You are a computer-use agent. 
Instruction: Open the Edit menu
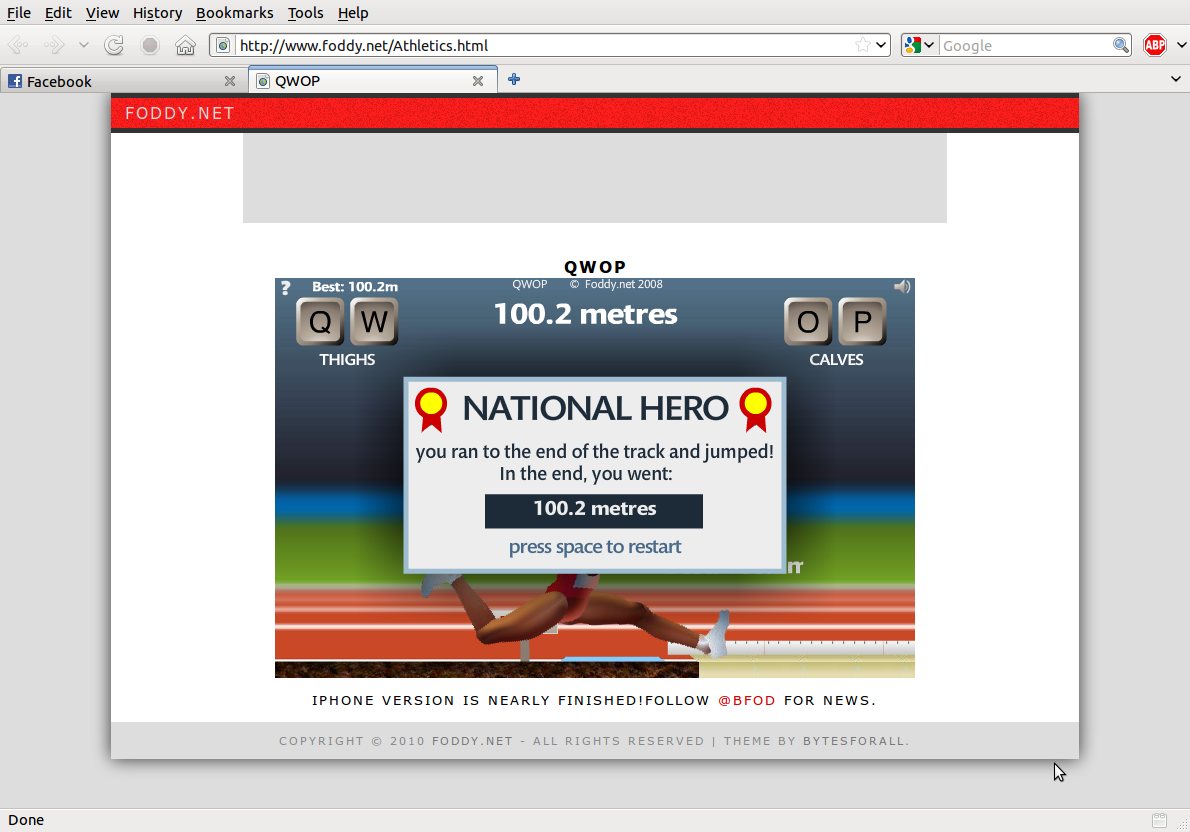58,13
